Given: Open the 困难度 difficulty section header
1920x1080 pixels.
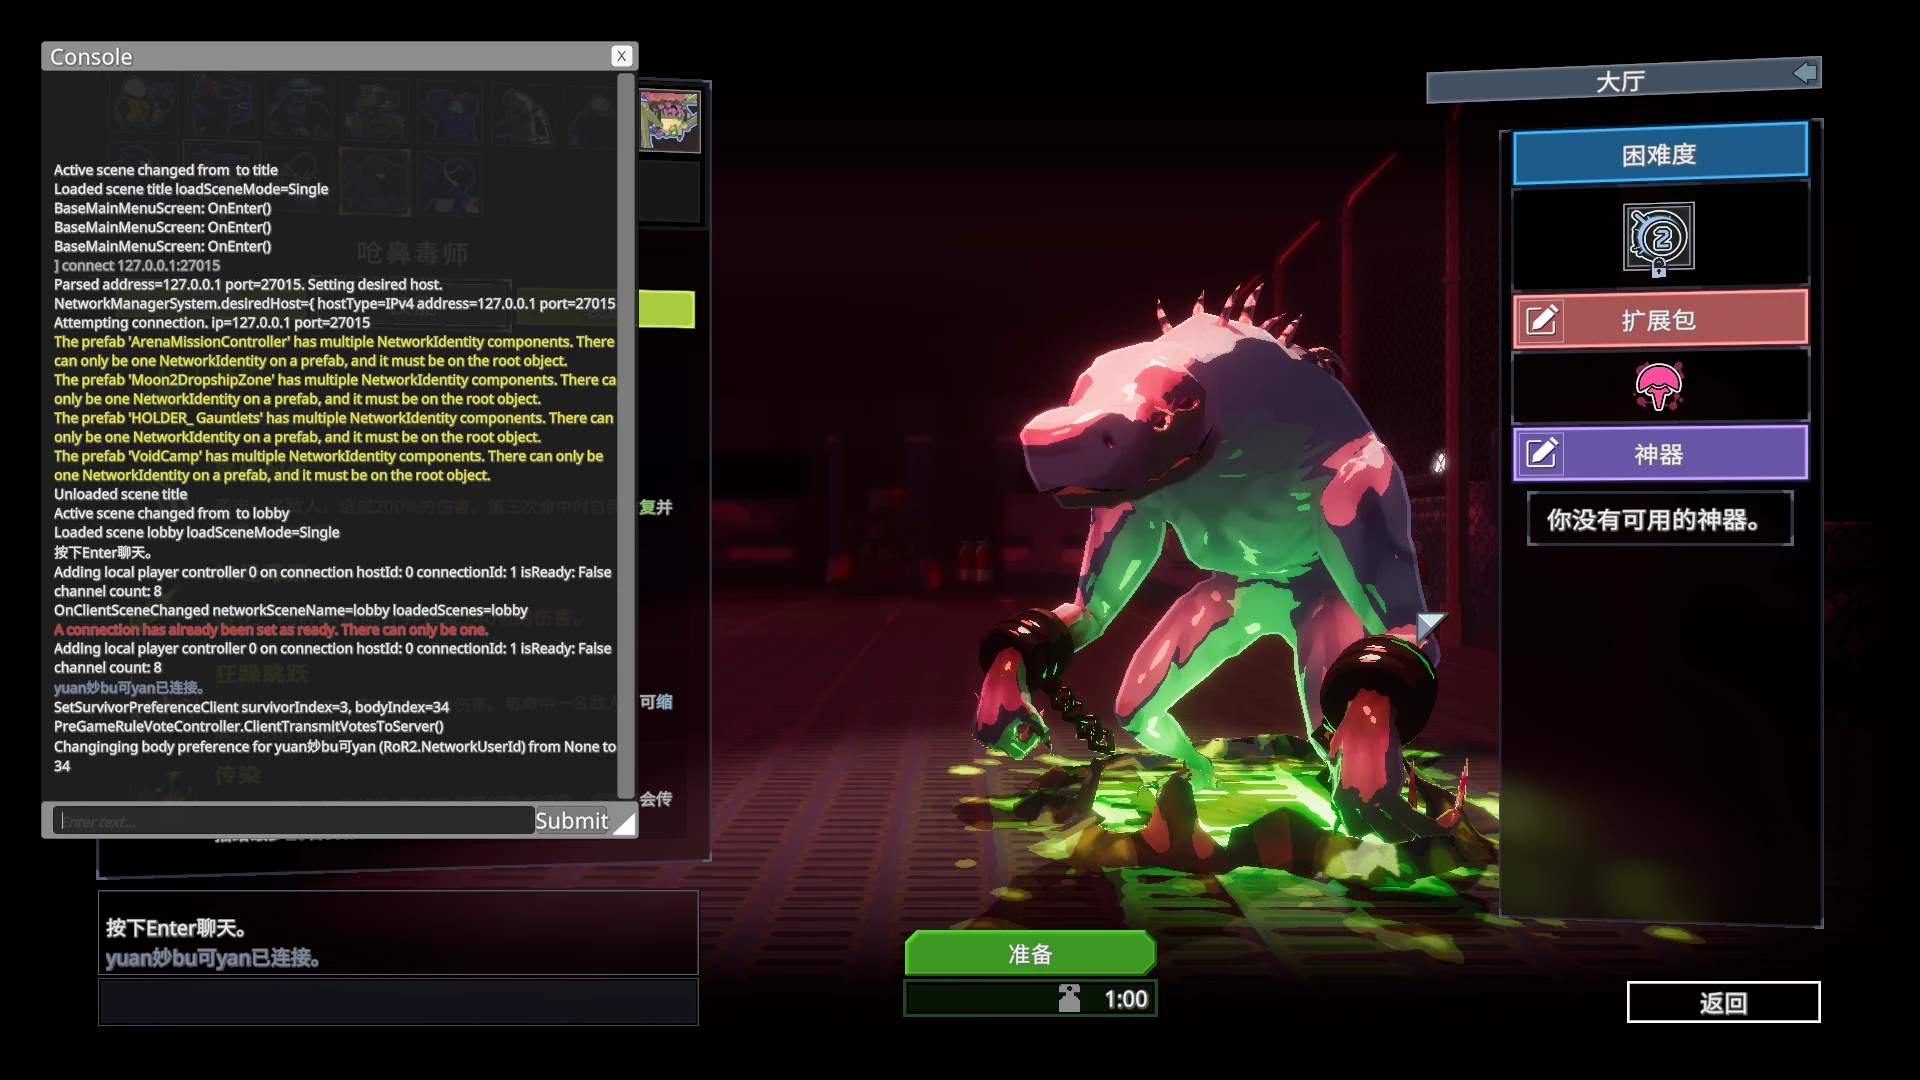Looking at the screenshot, I should pyautogui.click(x=1659, y=155).
